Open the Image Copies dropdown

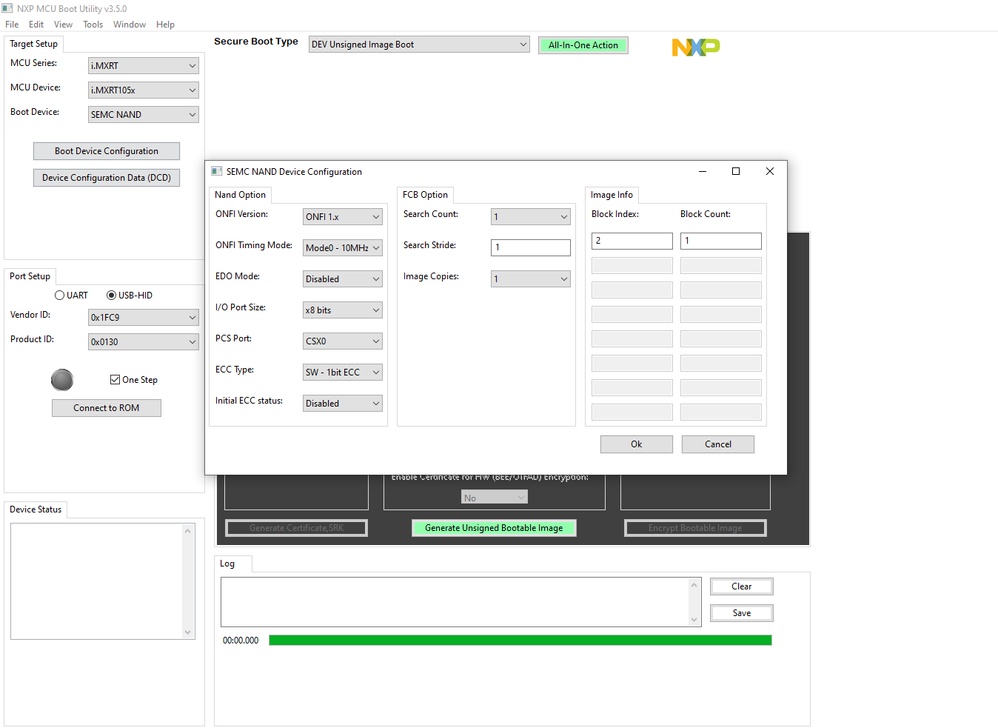[x=530, y=279]
